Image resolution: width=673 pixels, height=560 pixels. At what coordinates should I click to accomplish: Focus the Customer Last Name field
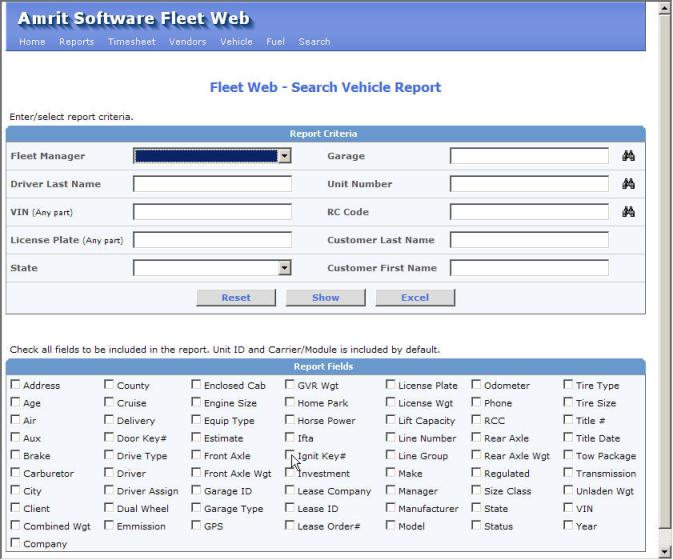529,240
